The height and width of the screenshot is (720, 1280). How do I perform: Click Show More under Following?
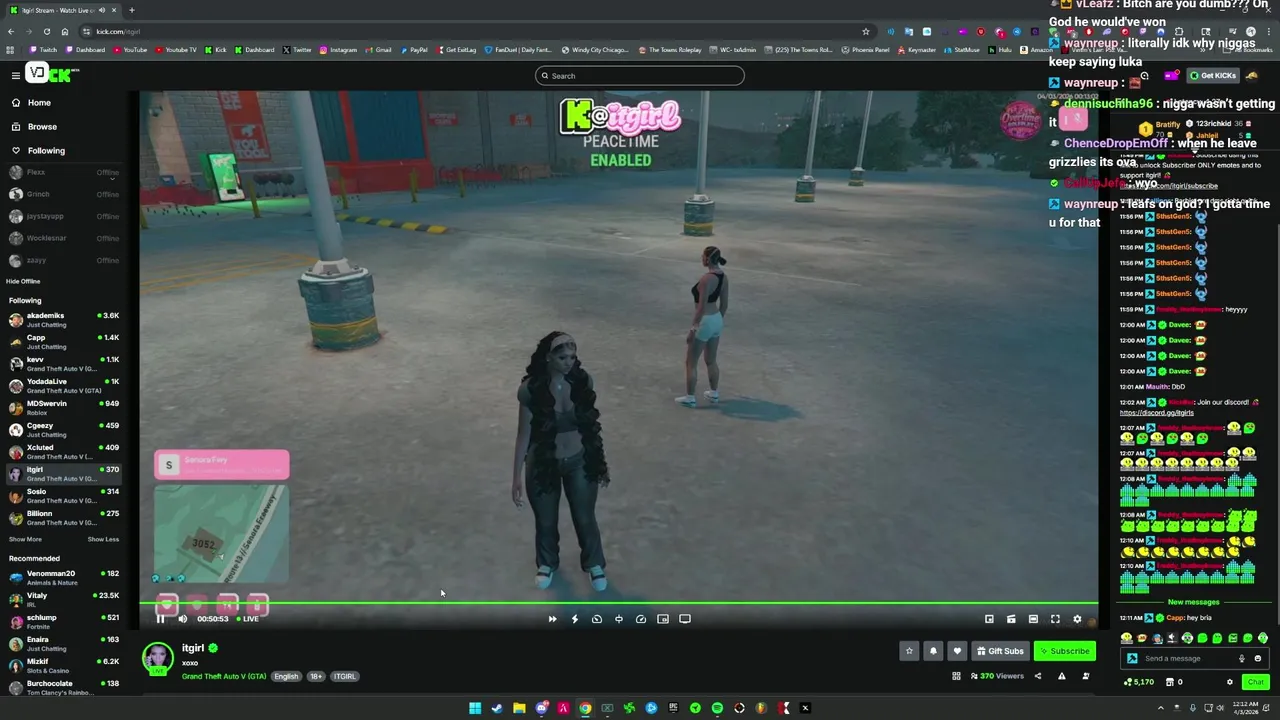pos(25,539)
